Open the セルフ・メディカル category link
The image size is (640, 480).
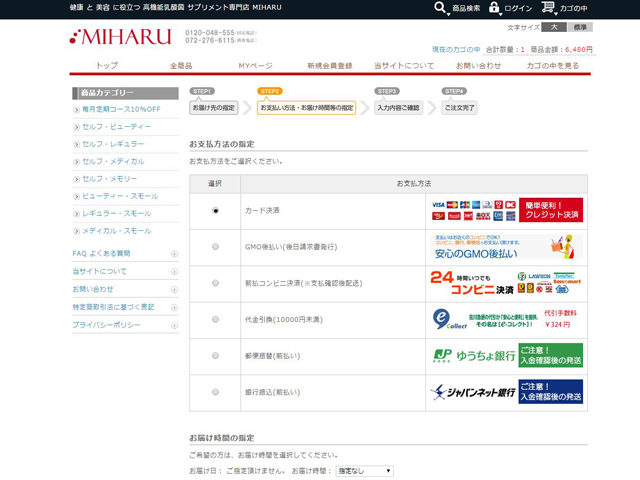113,162
